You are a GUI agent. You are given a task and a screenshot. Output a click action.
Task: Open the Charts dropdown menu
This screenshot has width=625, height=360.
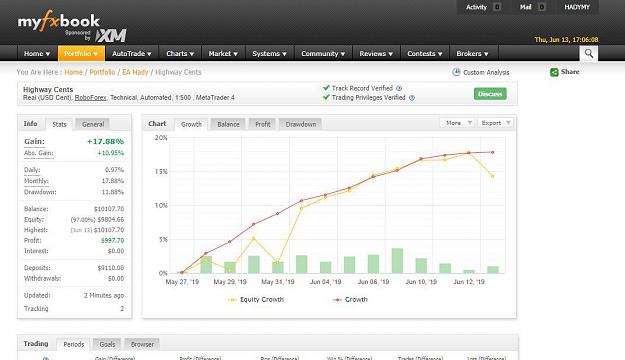(180, 53)
